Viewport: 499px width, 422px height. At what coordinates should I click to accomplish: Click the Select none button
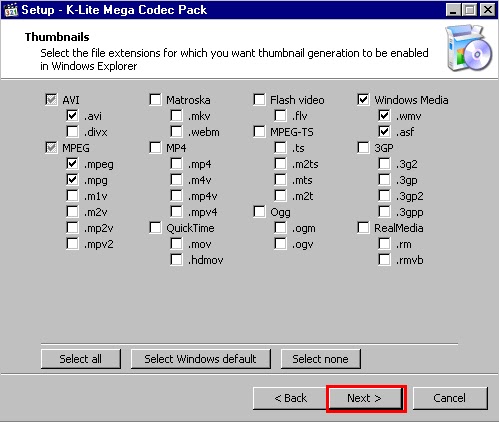321,359
